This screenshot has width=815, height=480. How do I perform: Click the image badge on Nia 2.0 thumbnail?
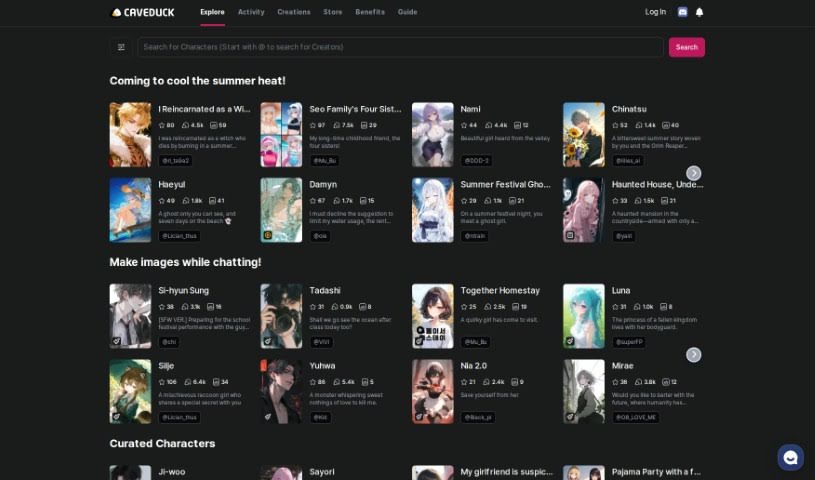point(419,416)
